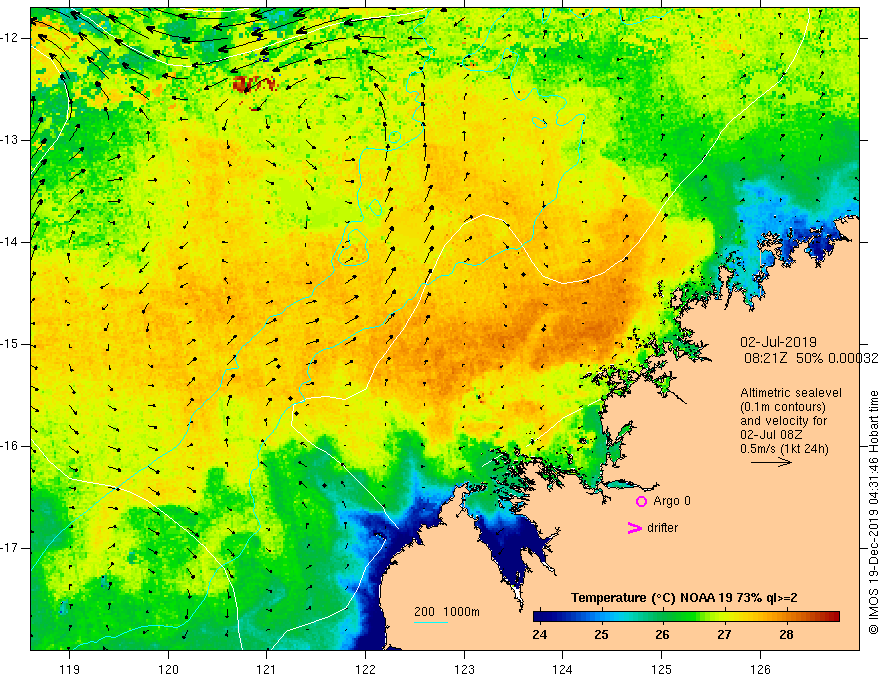Screen dimensions: 880x680
Task: Click the 0.5m/s velocity scale arrow
Action: click(x=771, y=462)
